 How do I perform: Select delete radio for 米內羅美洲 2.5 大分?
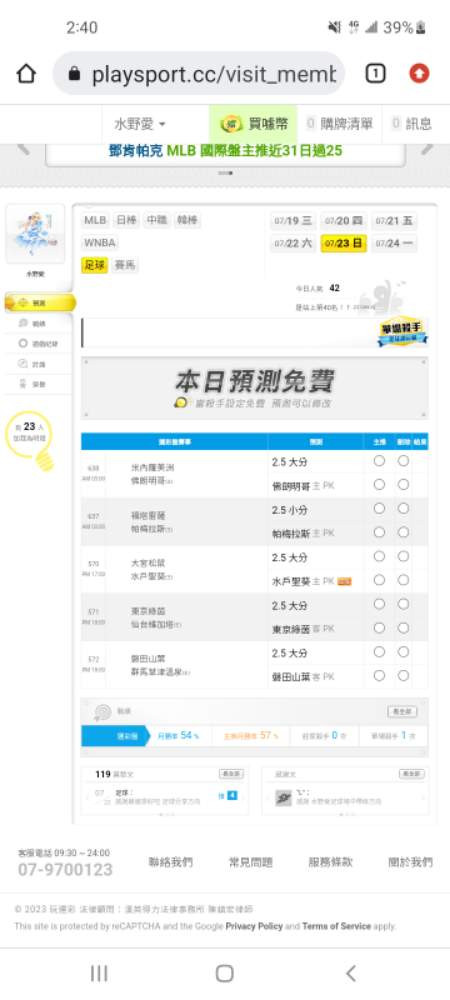coord(403,461)
